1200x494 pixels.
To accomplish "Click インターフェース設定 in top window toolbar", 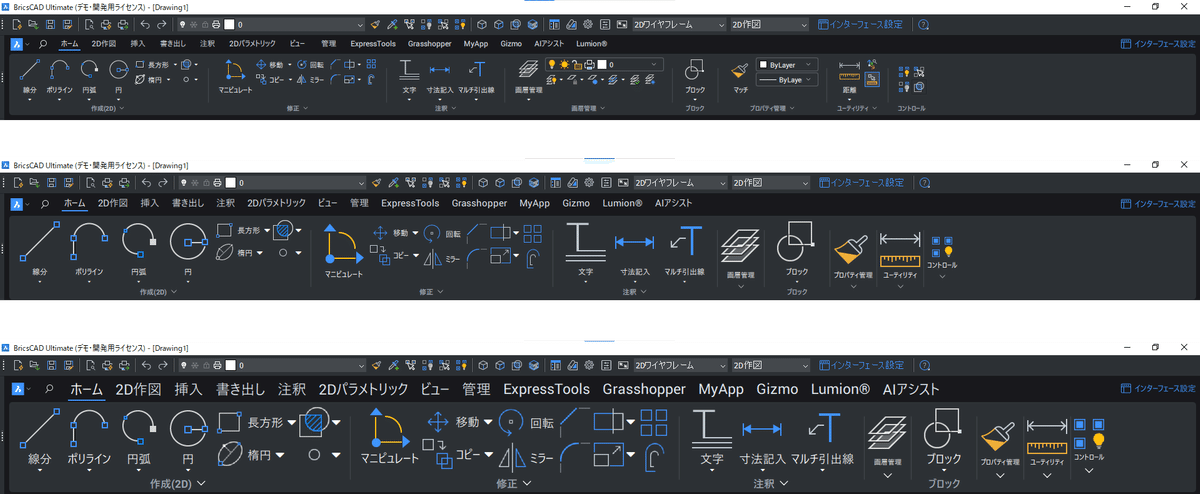I will pos(860,22).
